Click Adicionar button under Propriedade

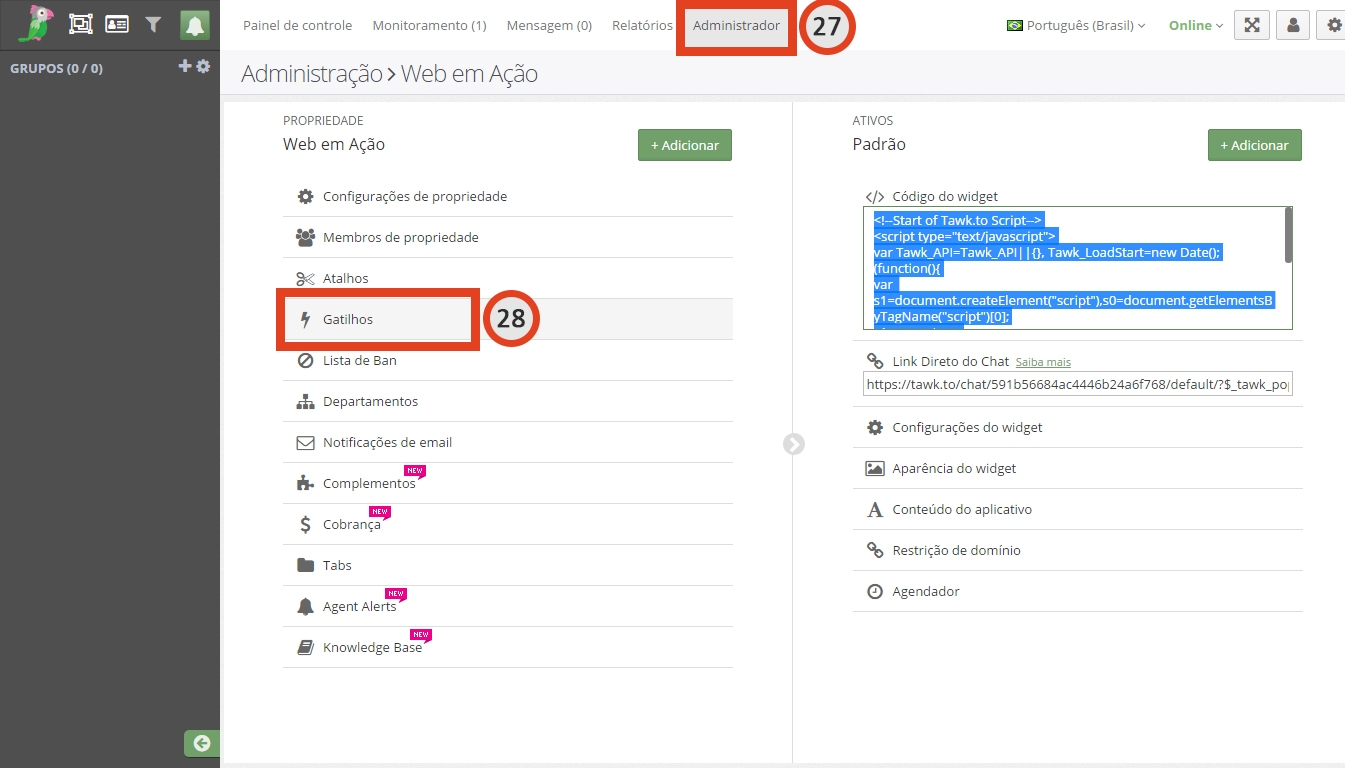[685, 145]
